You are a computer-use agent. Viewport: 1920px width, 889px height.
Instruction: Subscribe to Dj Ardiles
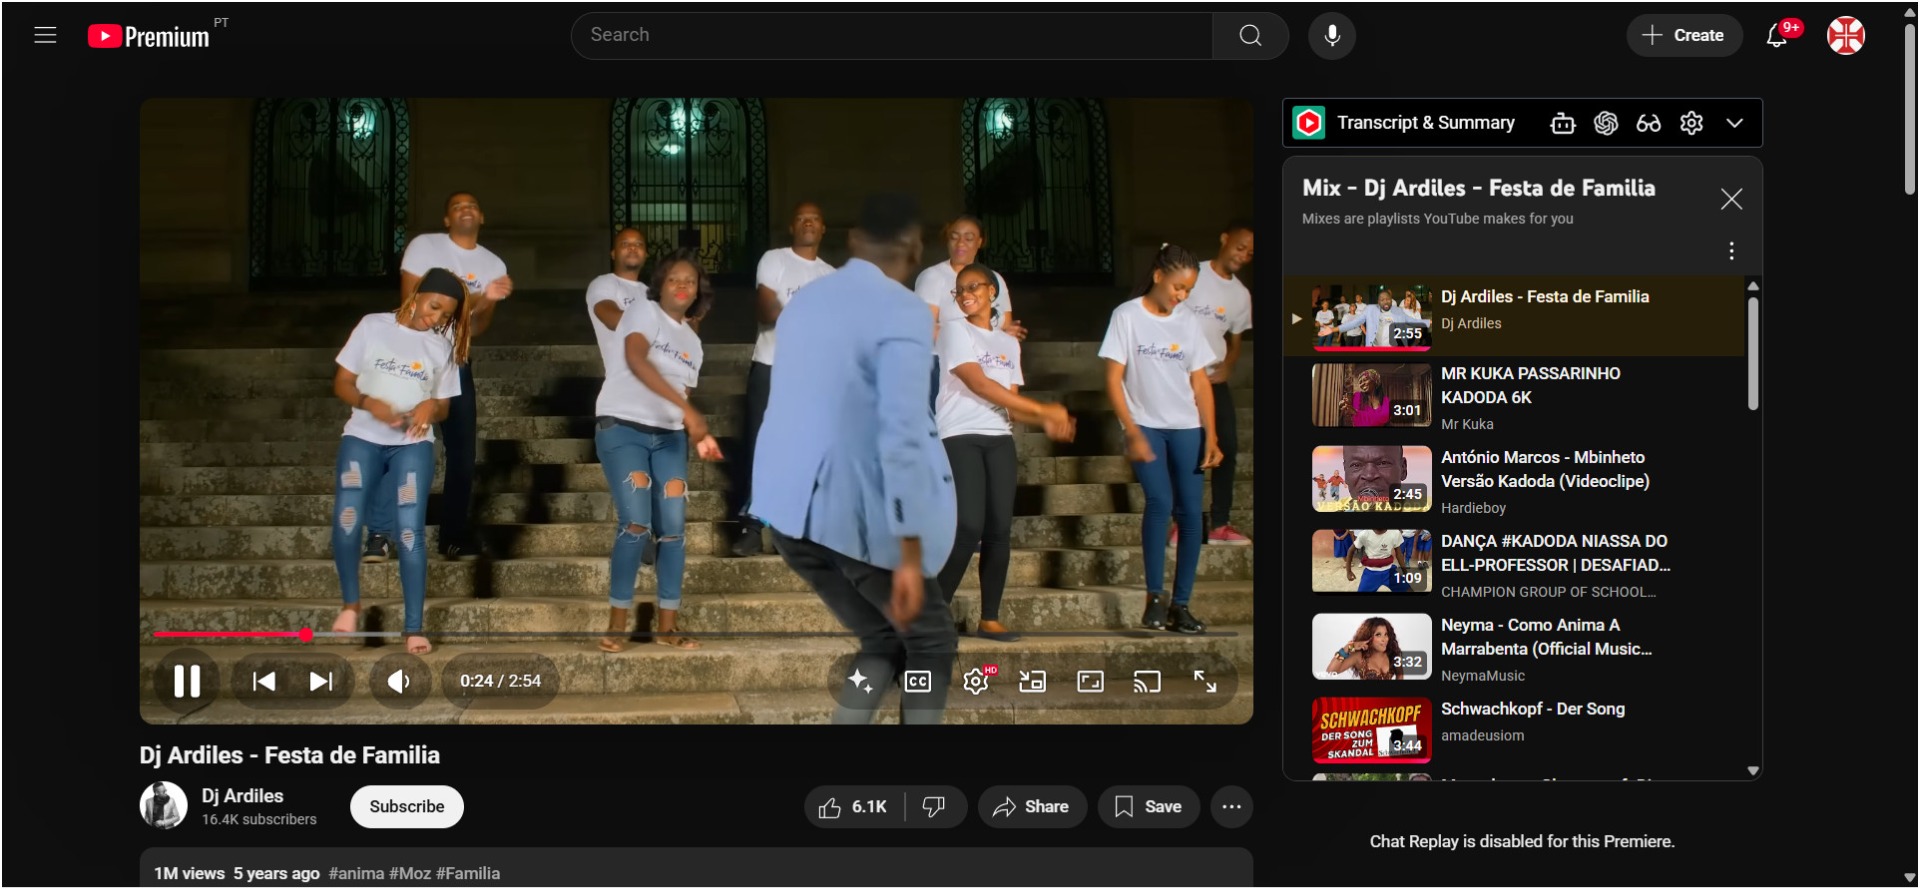[407, 807]
